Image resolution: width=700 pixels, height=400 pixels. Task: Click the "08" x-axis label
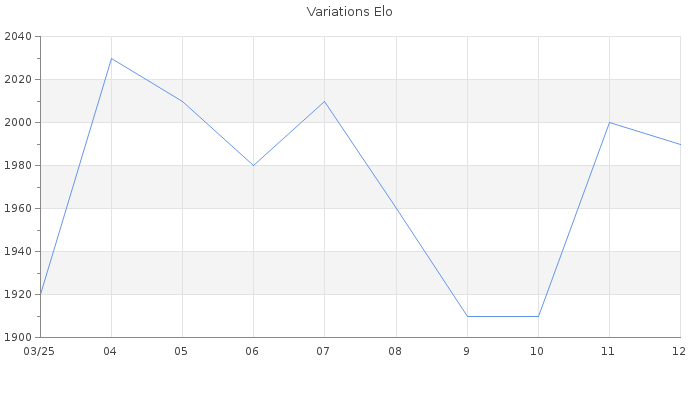point(396,352)
